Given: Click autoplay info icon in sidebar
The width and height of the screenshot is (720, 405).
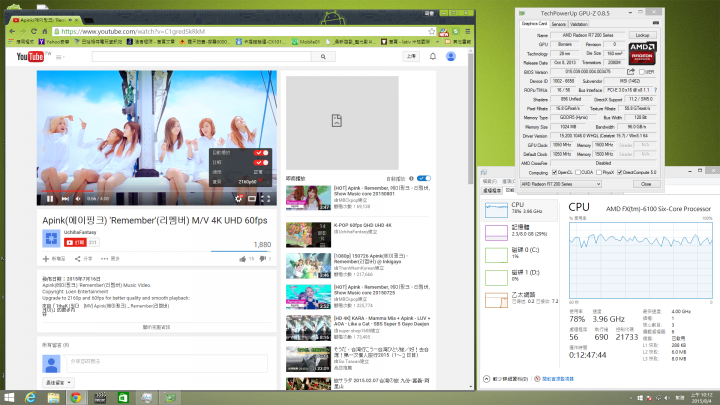Looking at the screenshot, I should click(411, 178).
